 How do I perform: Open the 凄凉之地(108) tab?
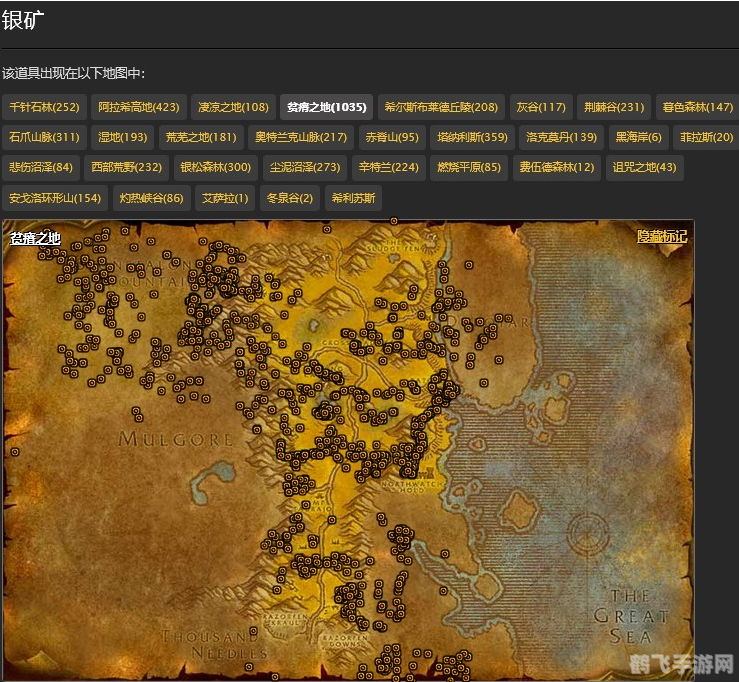point(233,107)
